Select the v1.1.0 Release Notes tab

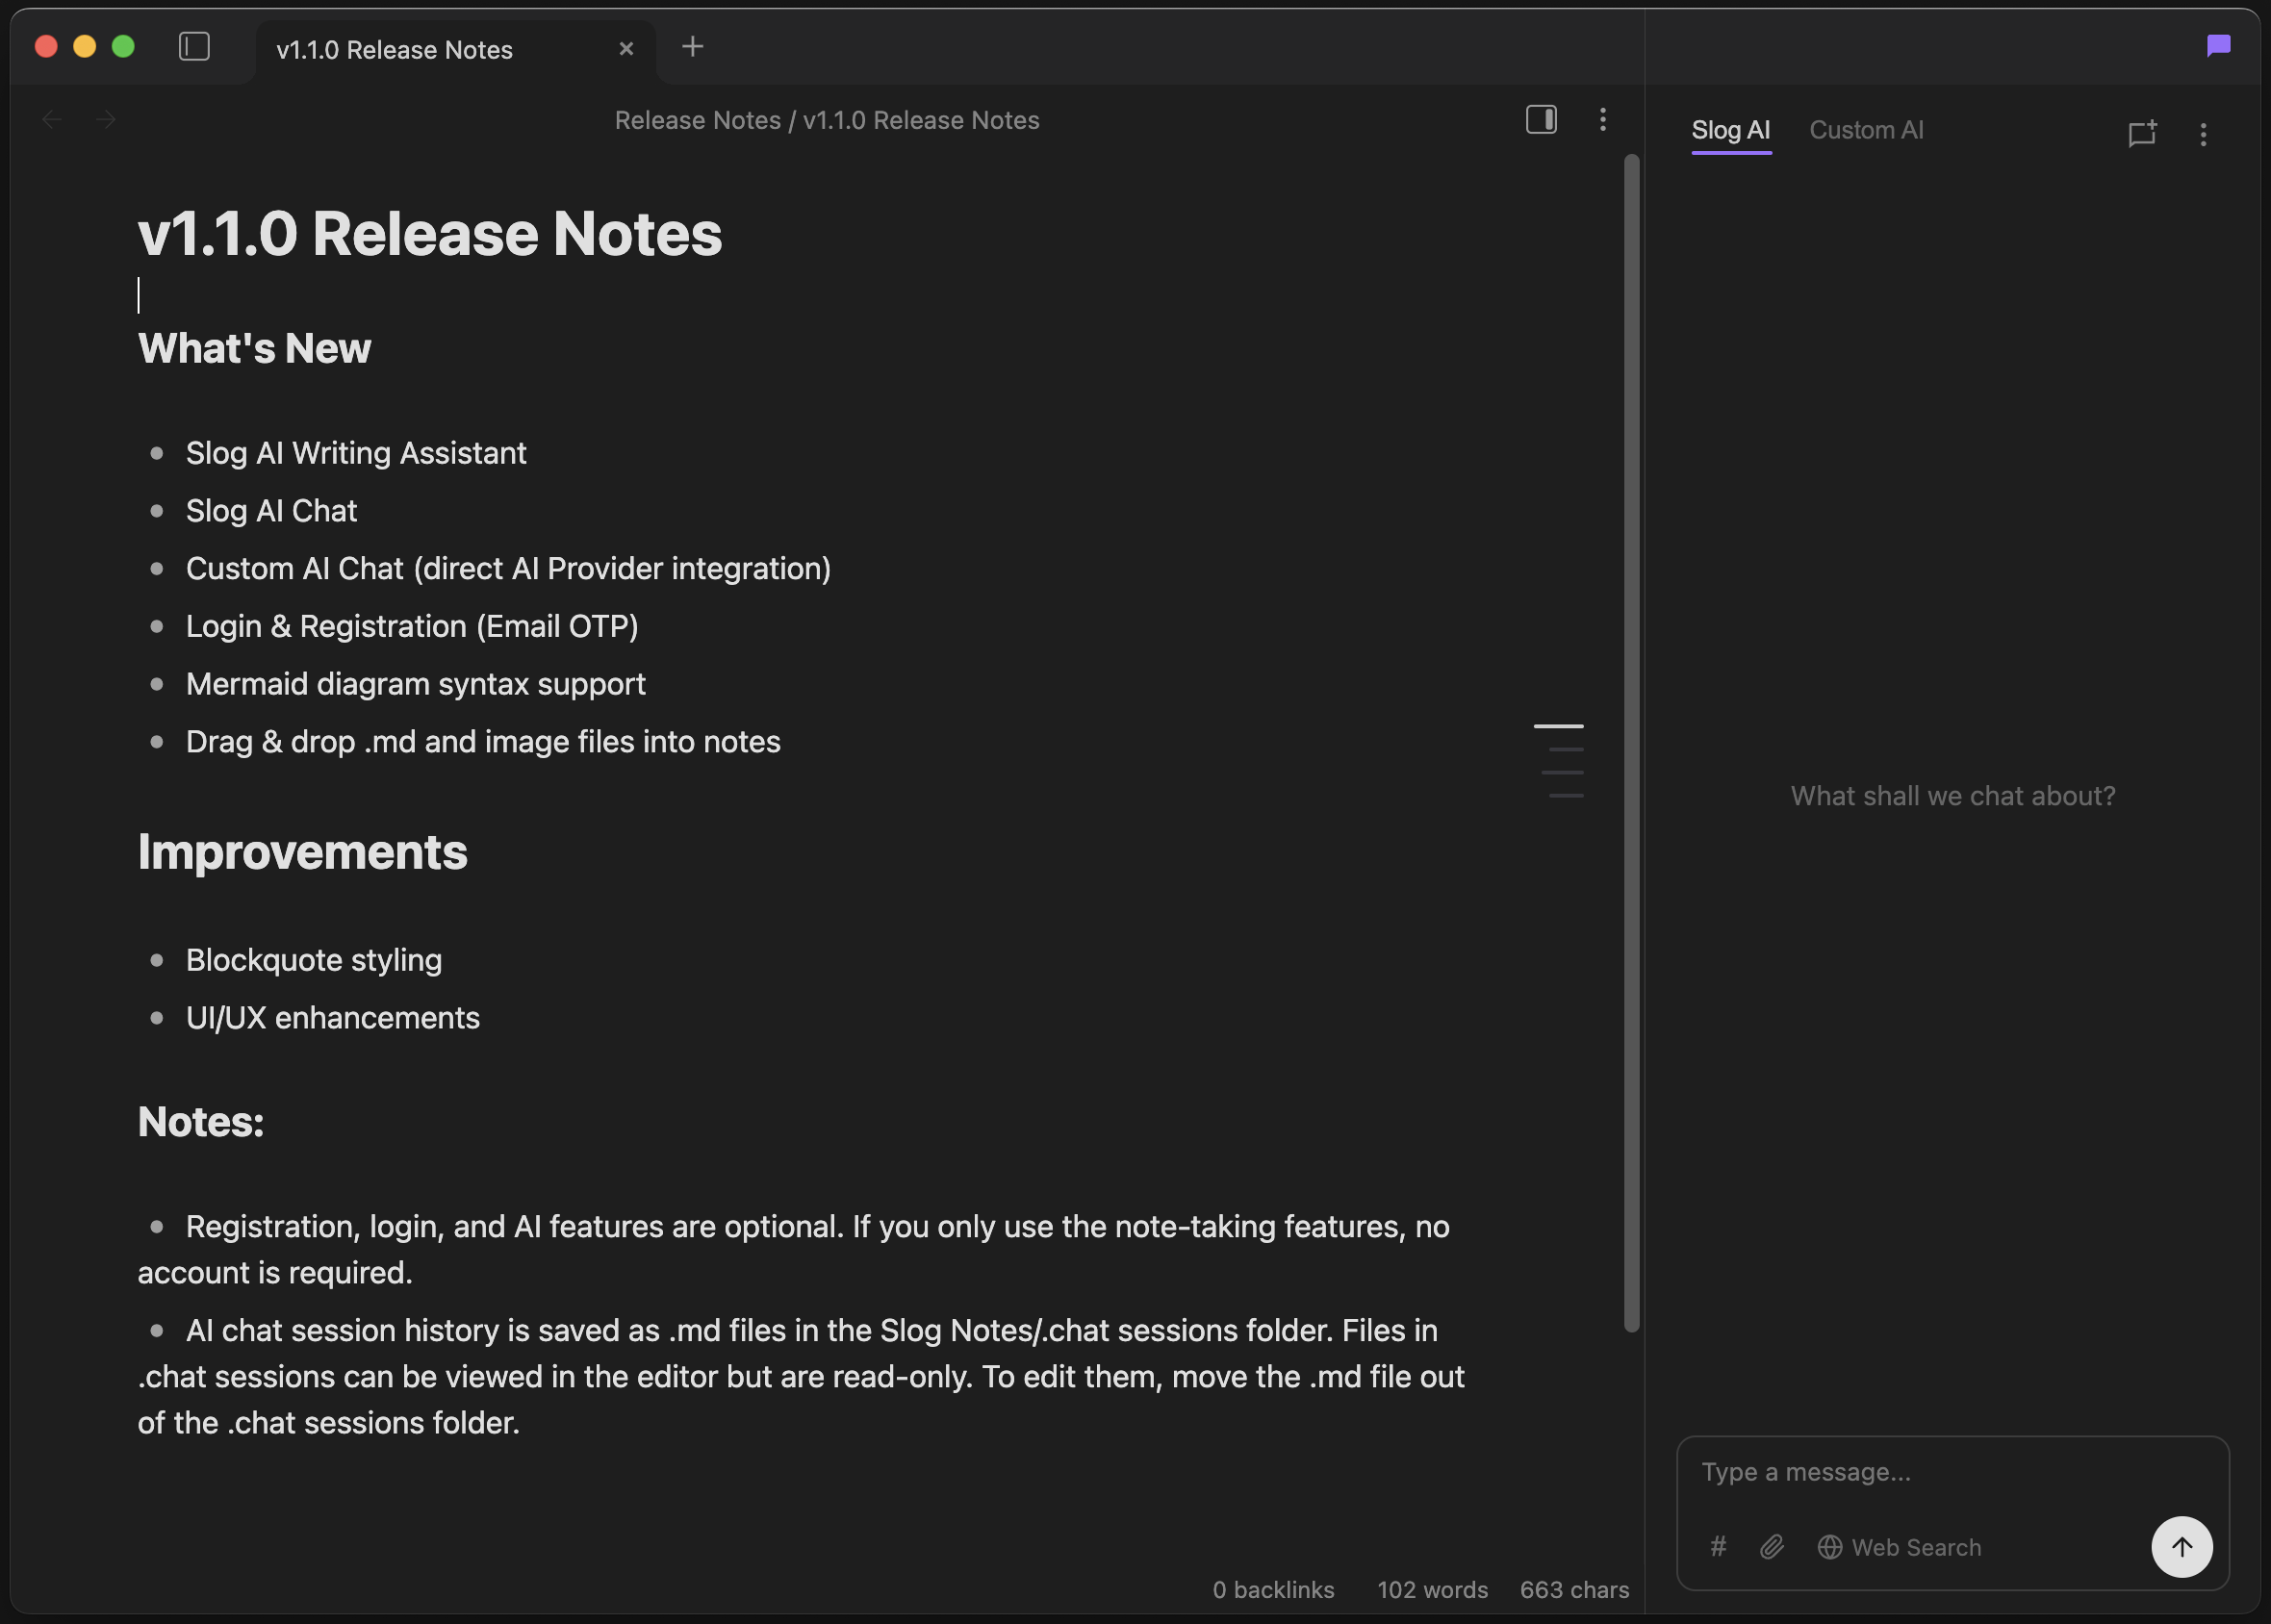pos(395,48)
